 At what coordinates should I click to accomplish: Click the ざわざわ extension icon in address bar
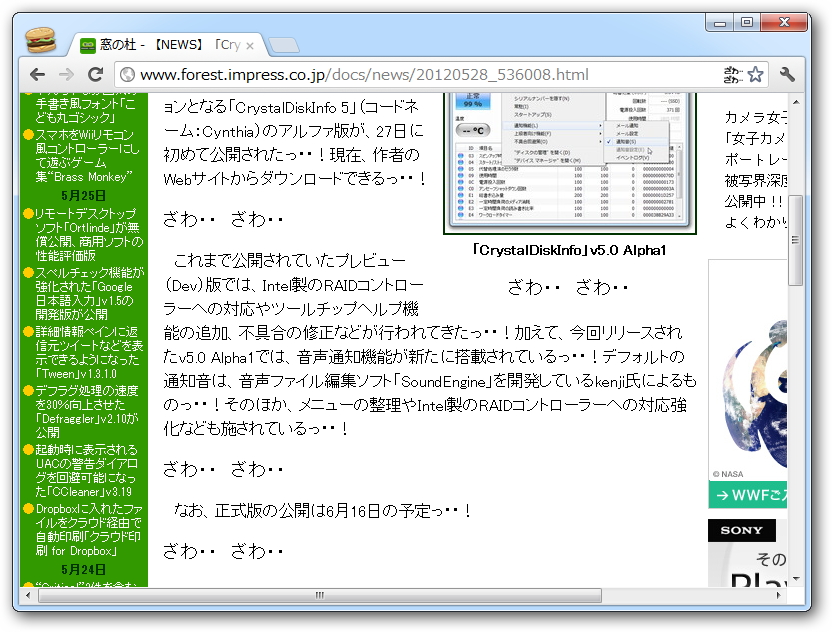pos(733,74)
